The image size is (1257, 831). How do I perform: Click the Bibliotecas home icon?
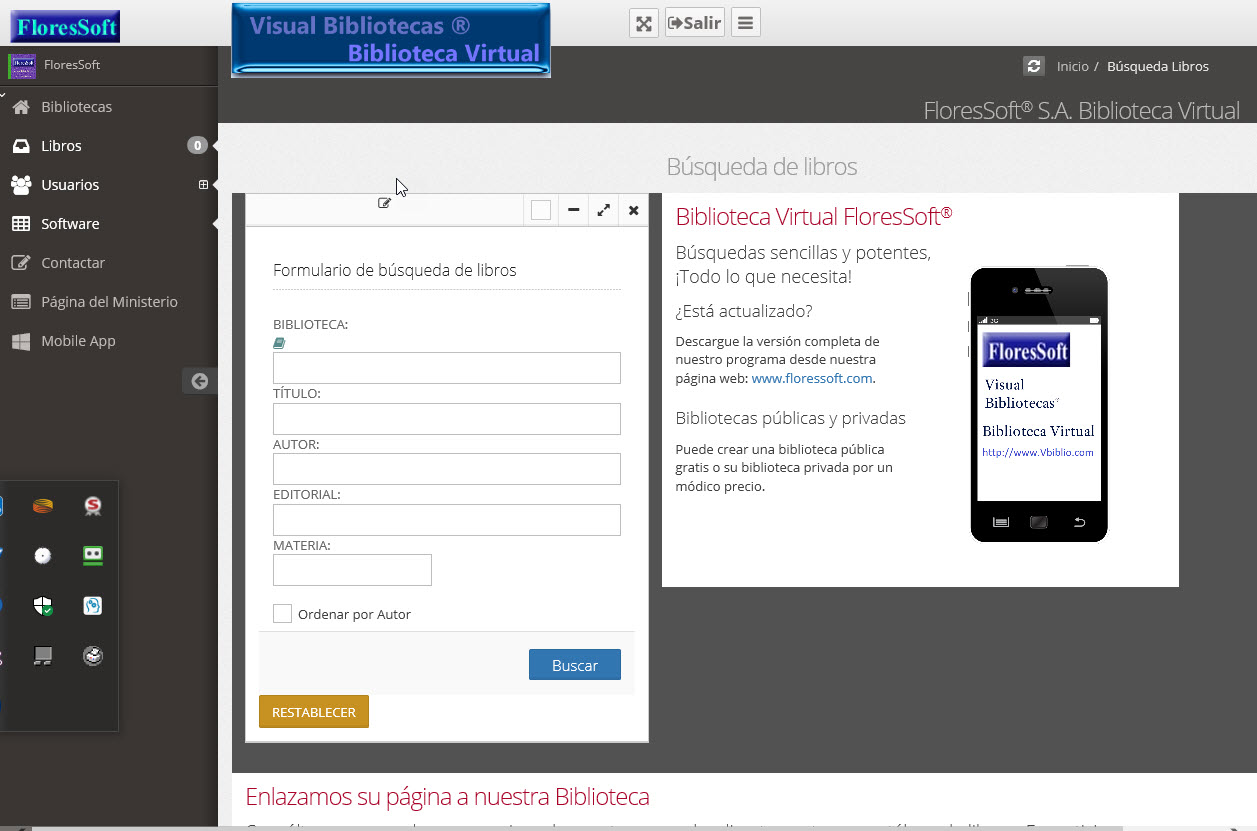(21, 107)
